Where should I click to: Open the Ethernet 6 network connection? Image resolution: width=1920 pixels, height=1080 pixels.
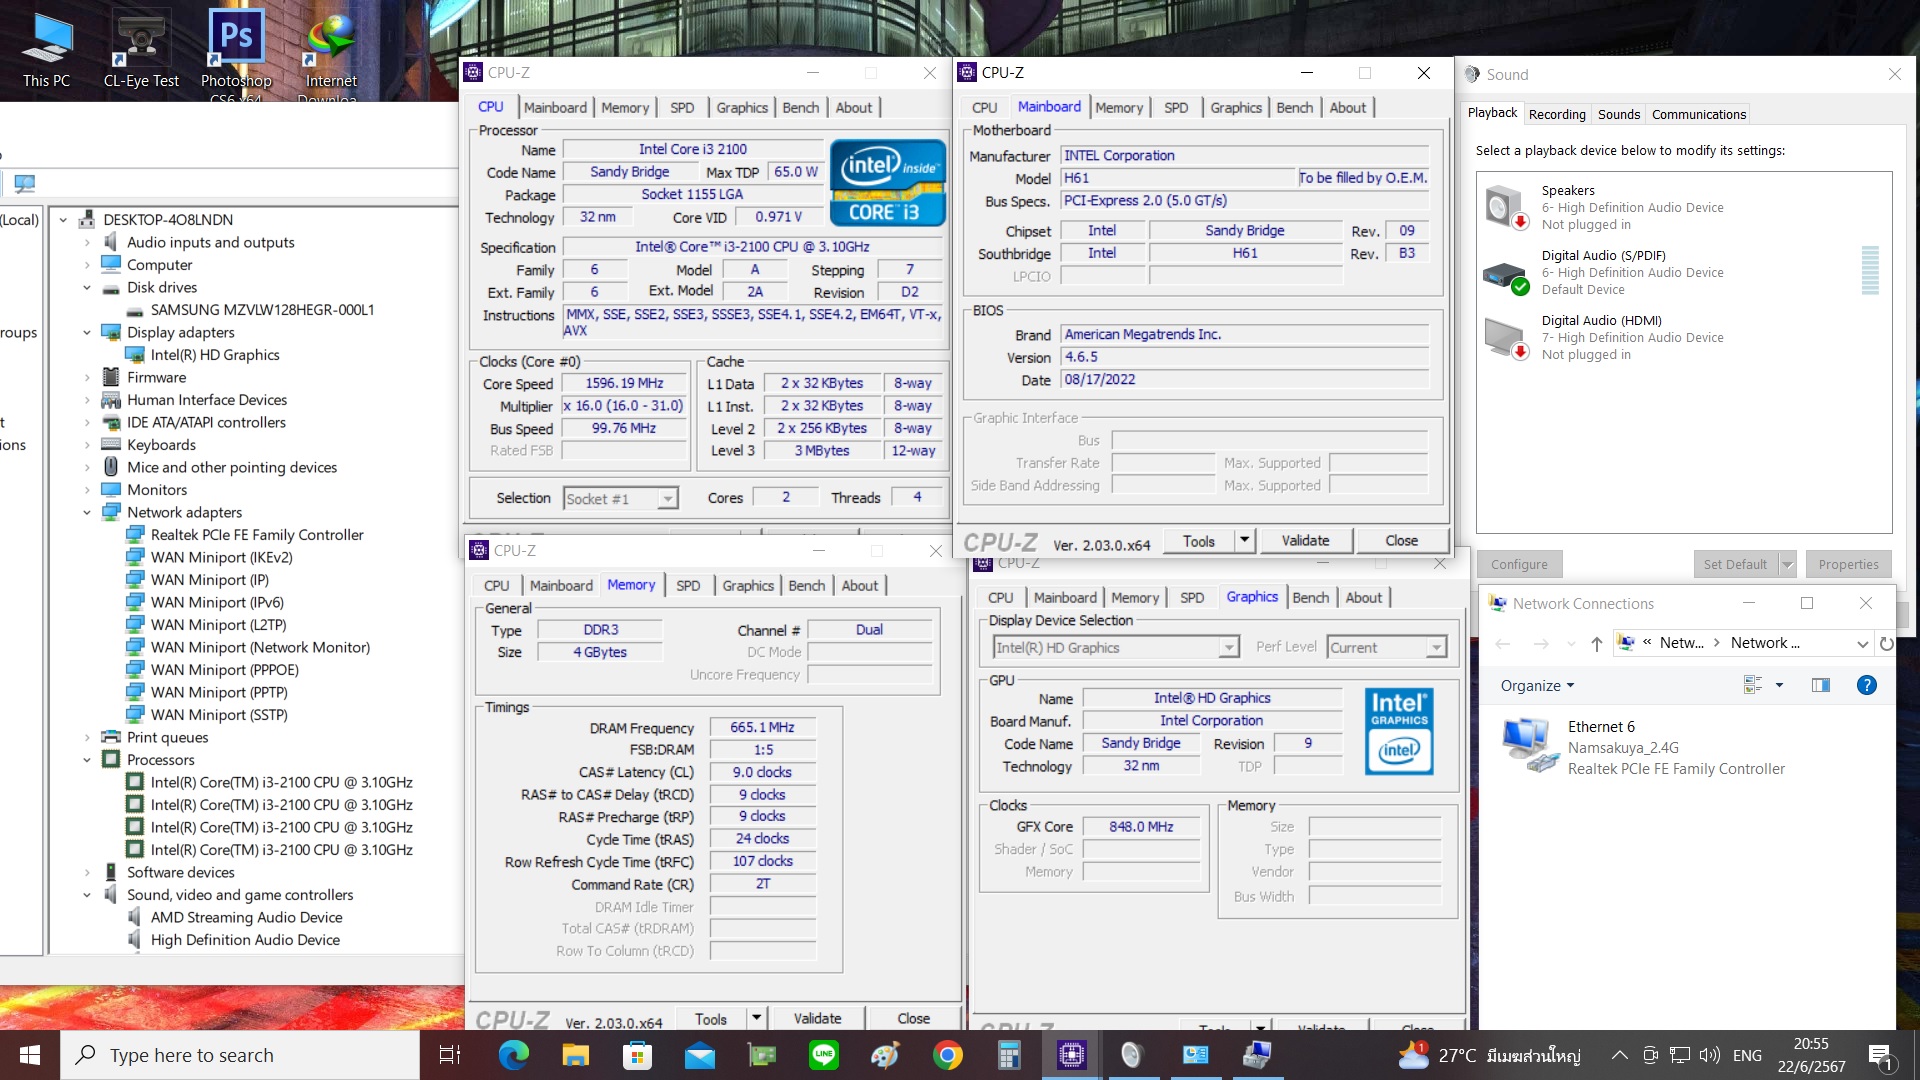[x=1644, y=748]
